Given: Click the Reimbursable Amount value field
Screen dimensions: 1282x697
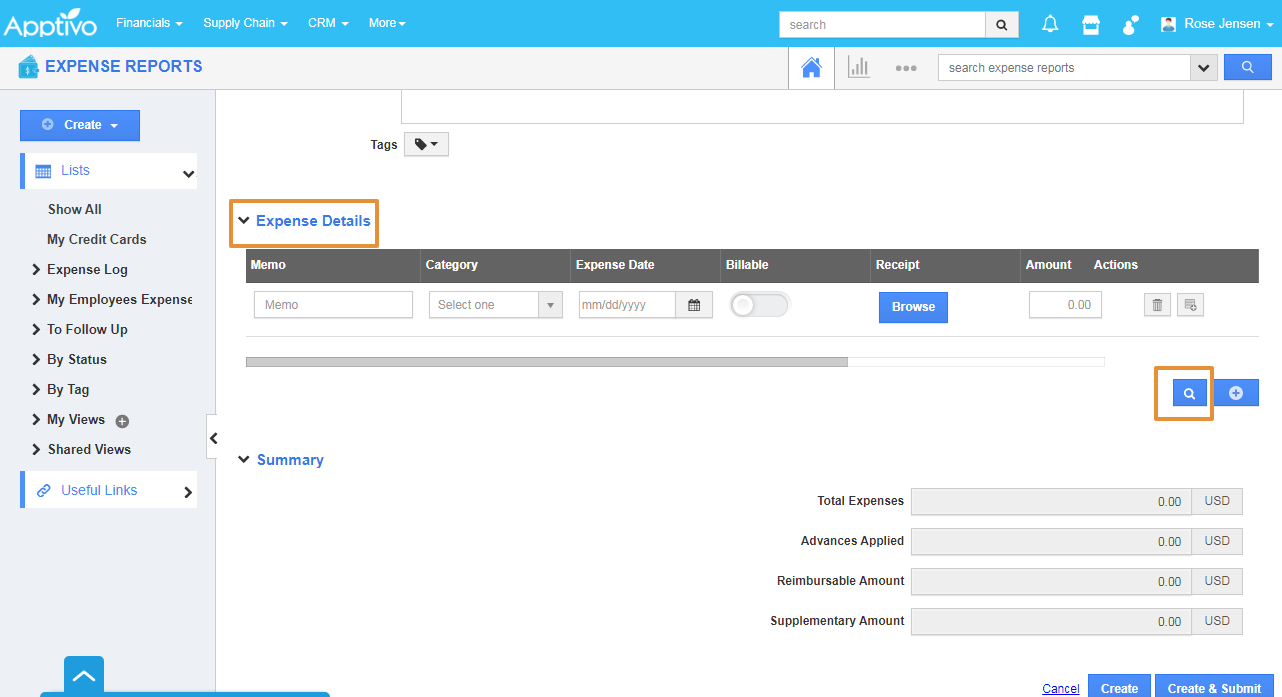Looking at the screenshot, I should click(x=1052, y=581).
